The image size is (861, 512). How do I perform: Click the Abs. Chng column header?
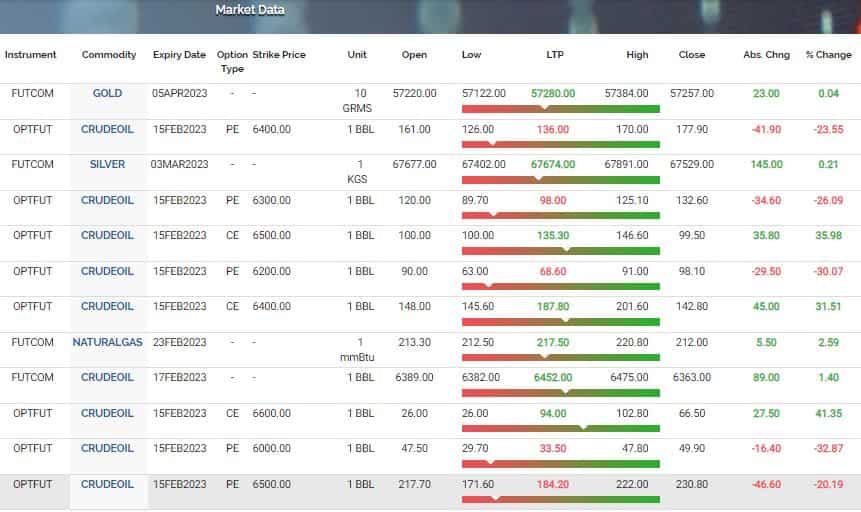pos(767,55)
